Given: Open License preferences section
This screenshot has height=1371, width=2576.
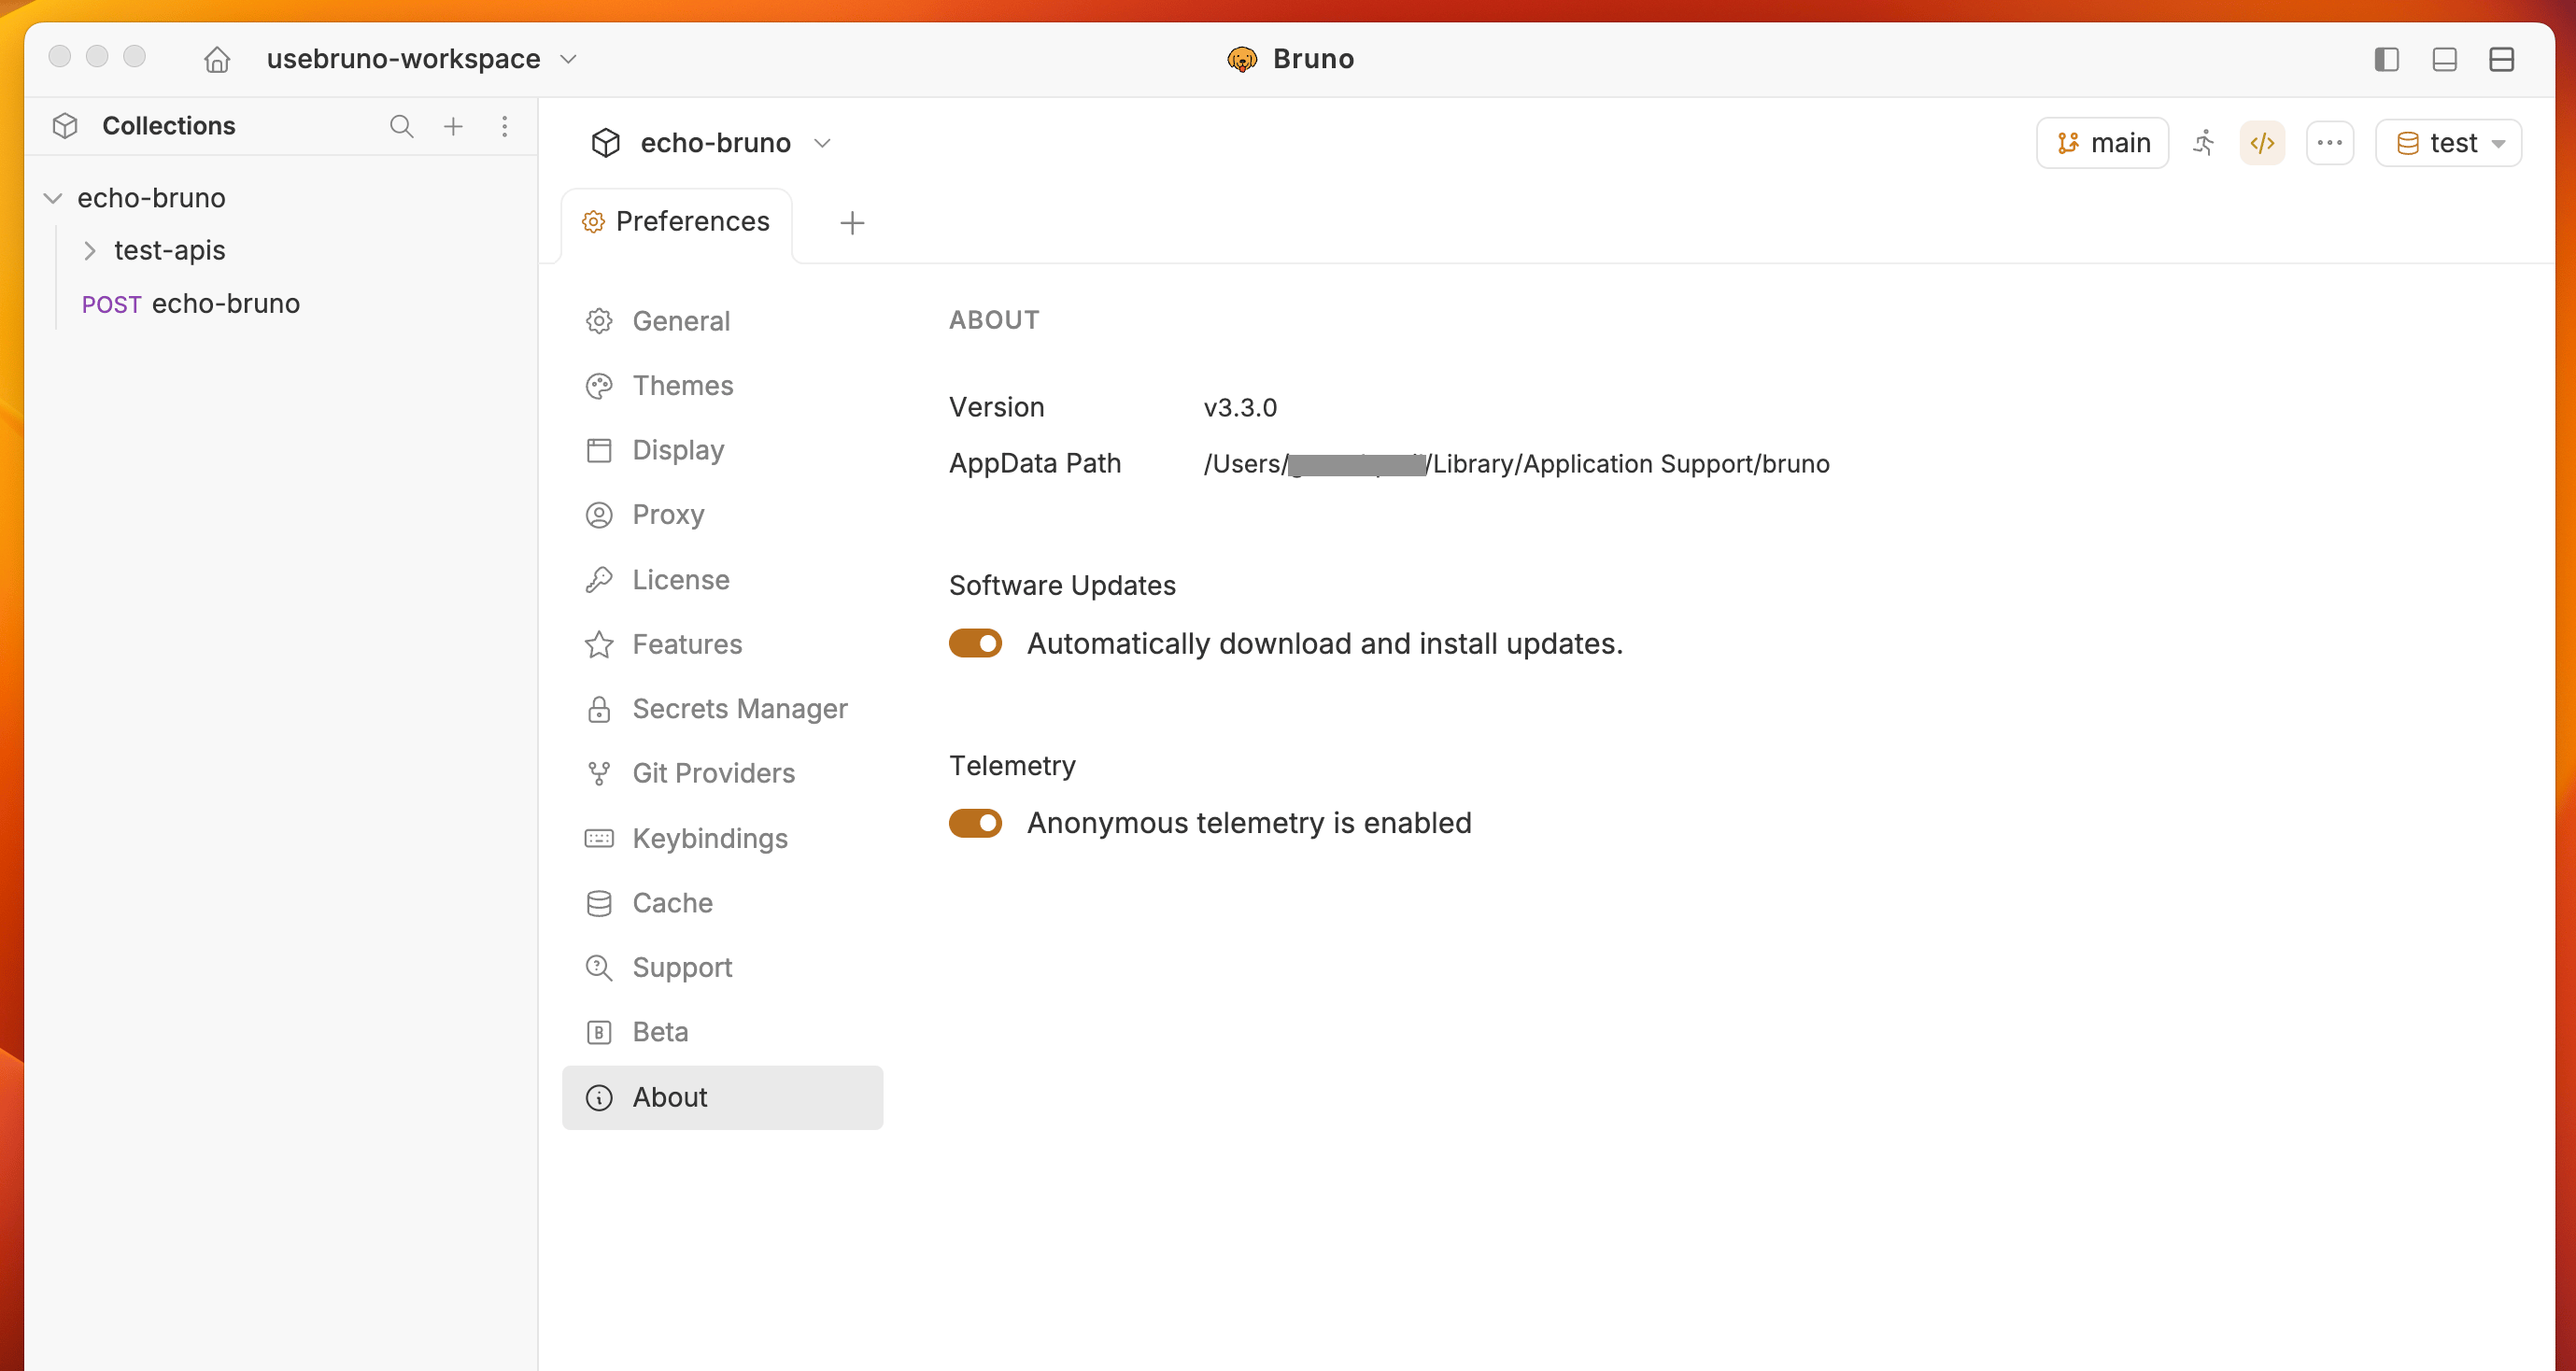Looking at the screenshot, I should coord(722,580).
